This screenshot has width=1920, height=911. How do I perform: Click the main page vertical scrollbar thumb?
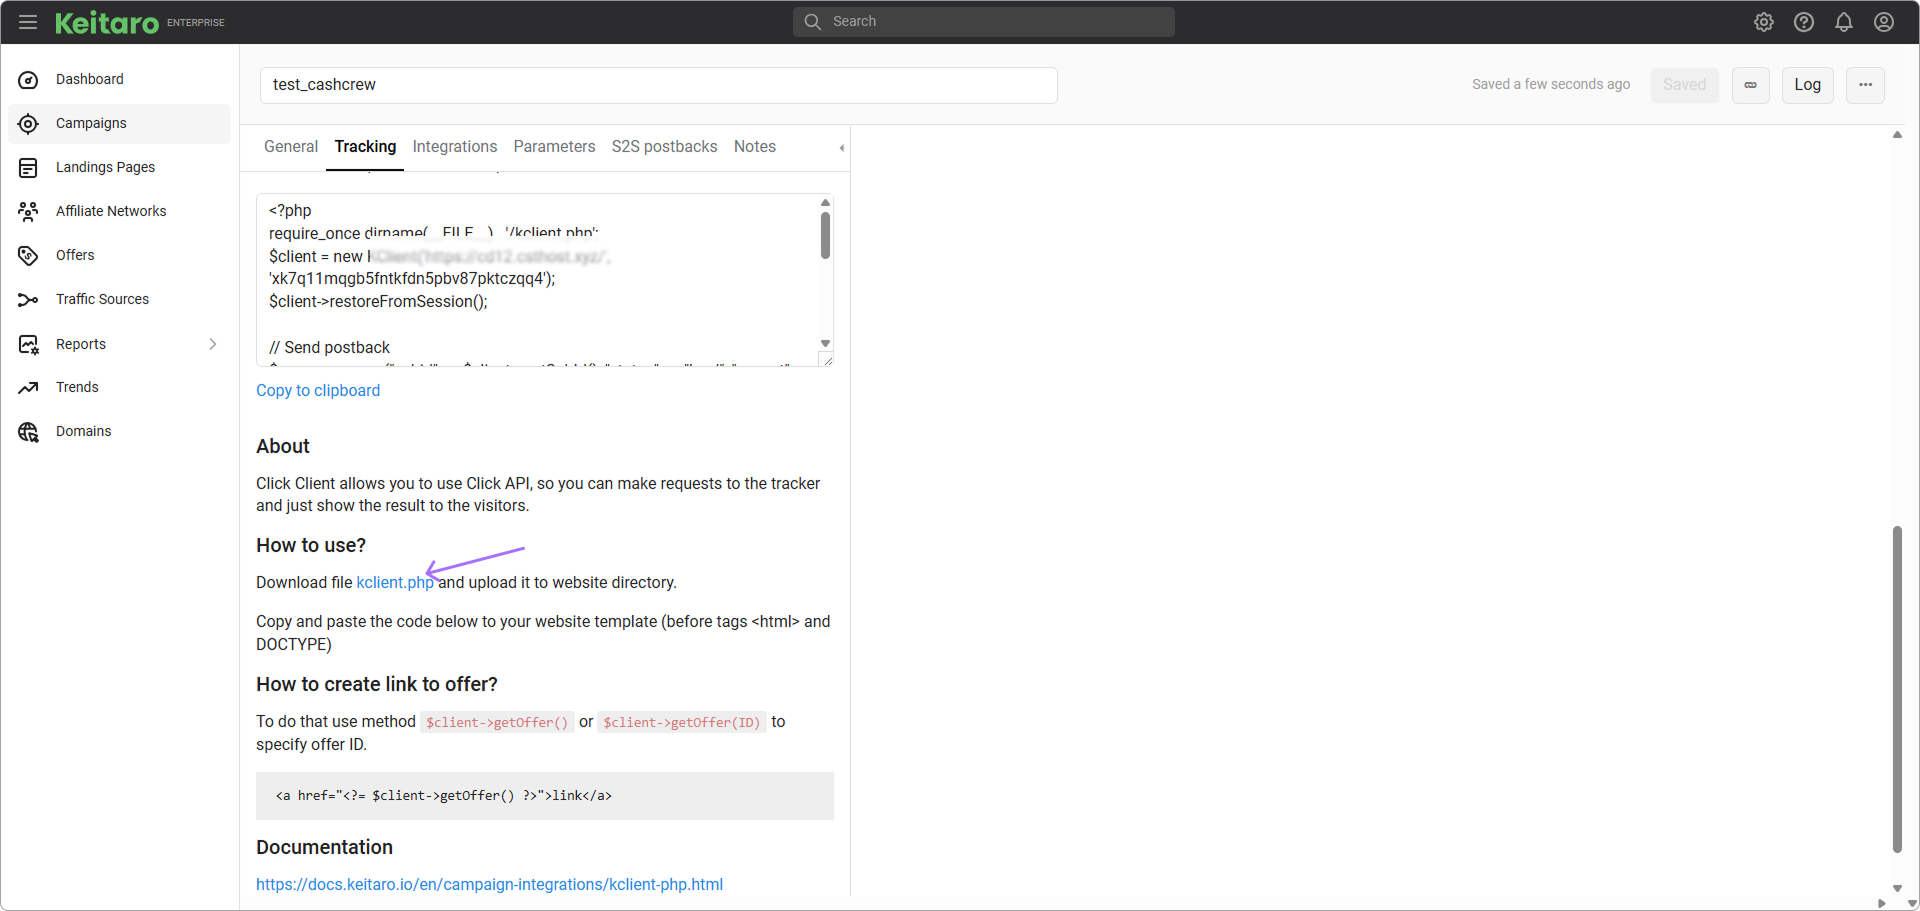point(1897,688)
